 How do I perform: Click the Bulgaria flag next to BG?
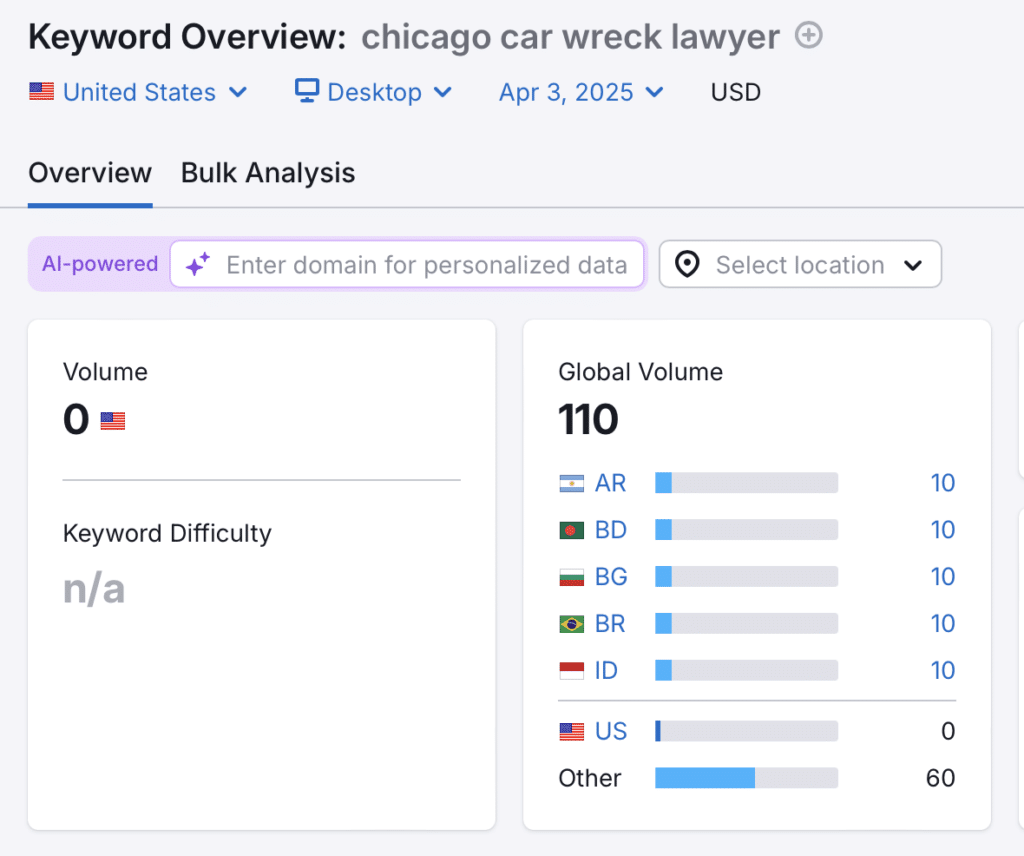tap(571, 576)
